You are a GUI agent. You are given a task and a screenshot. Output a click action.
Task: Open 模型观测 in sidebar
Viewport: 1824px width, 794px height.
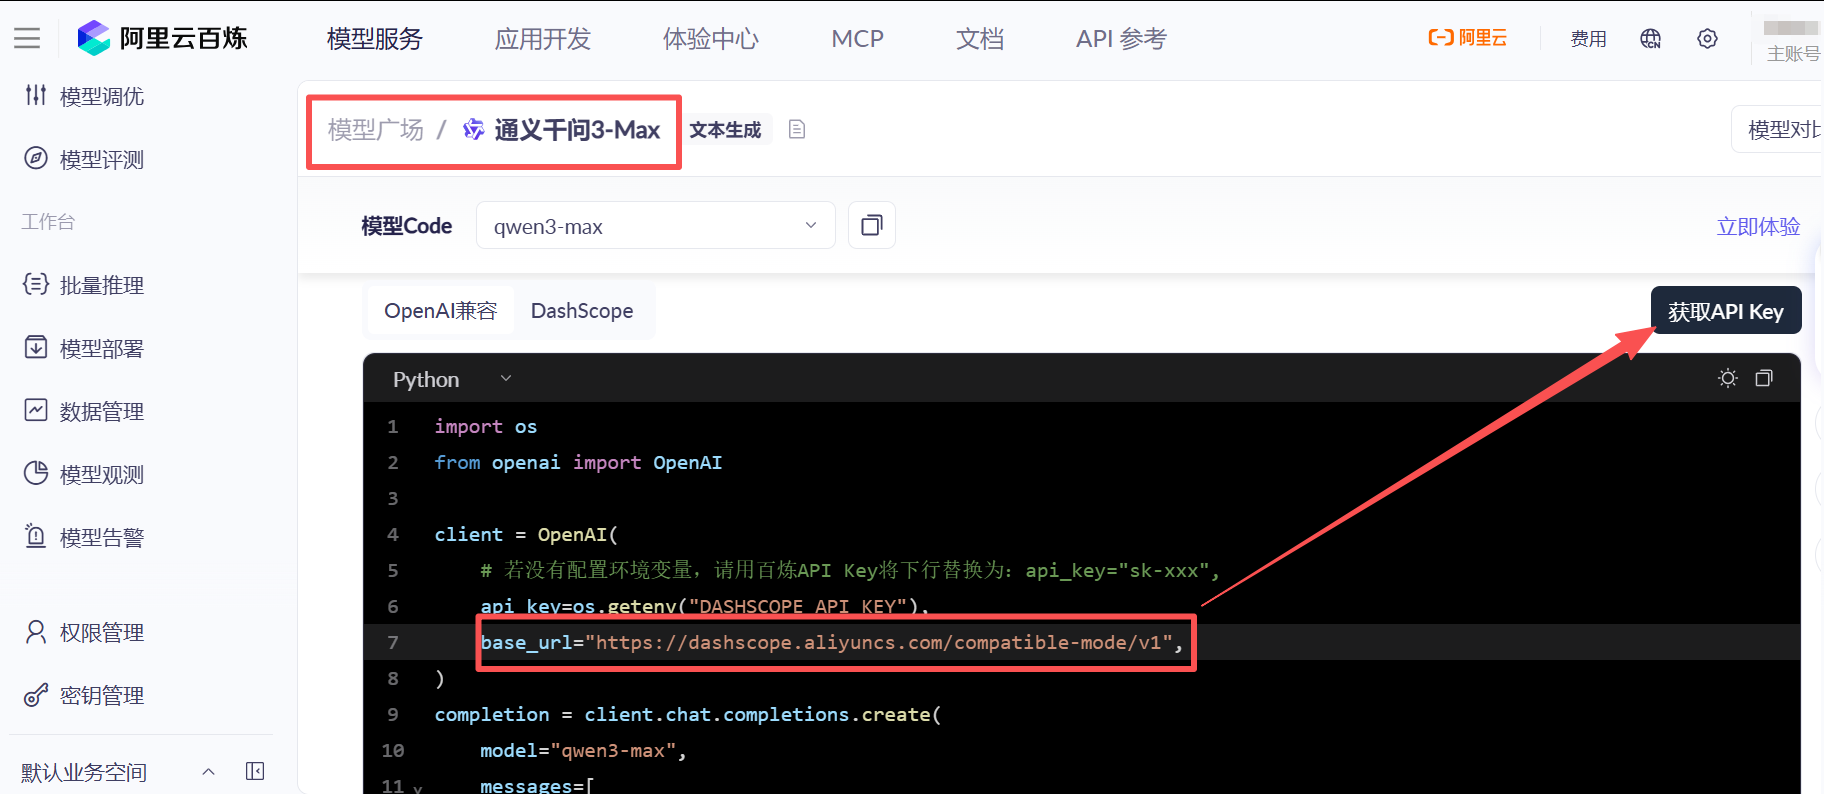pos(102,474)
